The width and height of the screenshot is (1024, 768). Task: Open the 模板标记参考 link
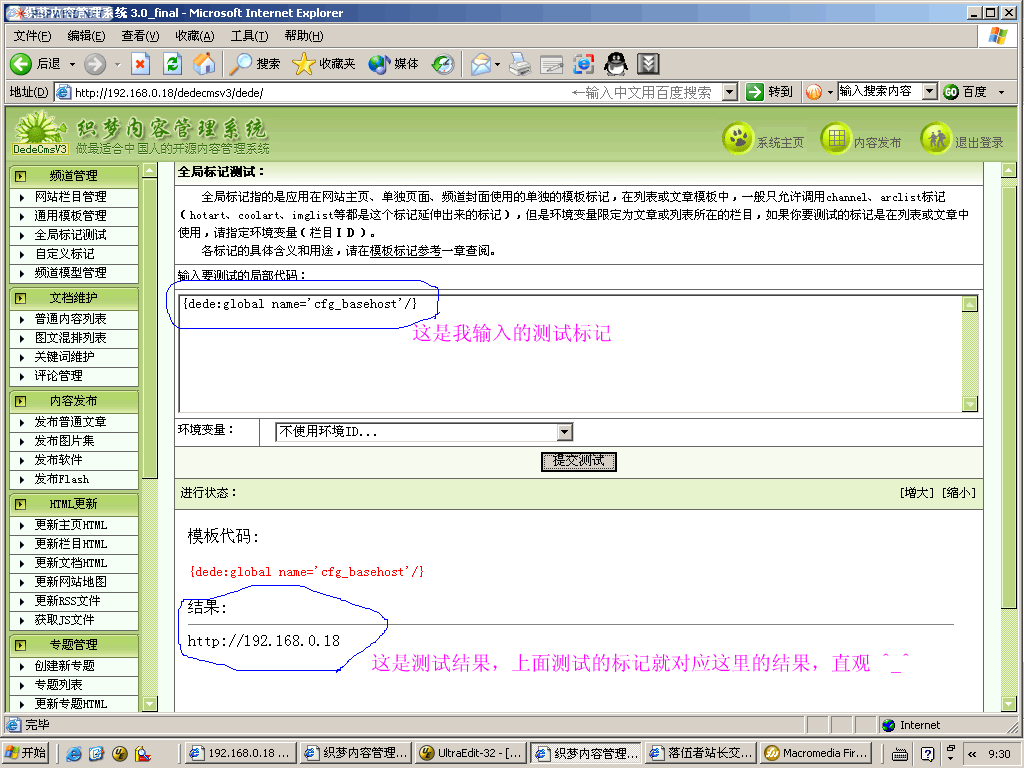pyautogui.click(x=405, y=251)
